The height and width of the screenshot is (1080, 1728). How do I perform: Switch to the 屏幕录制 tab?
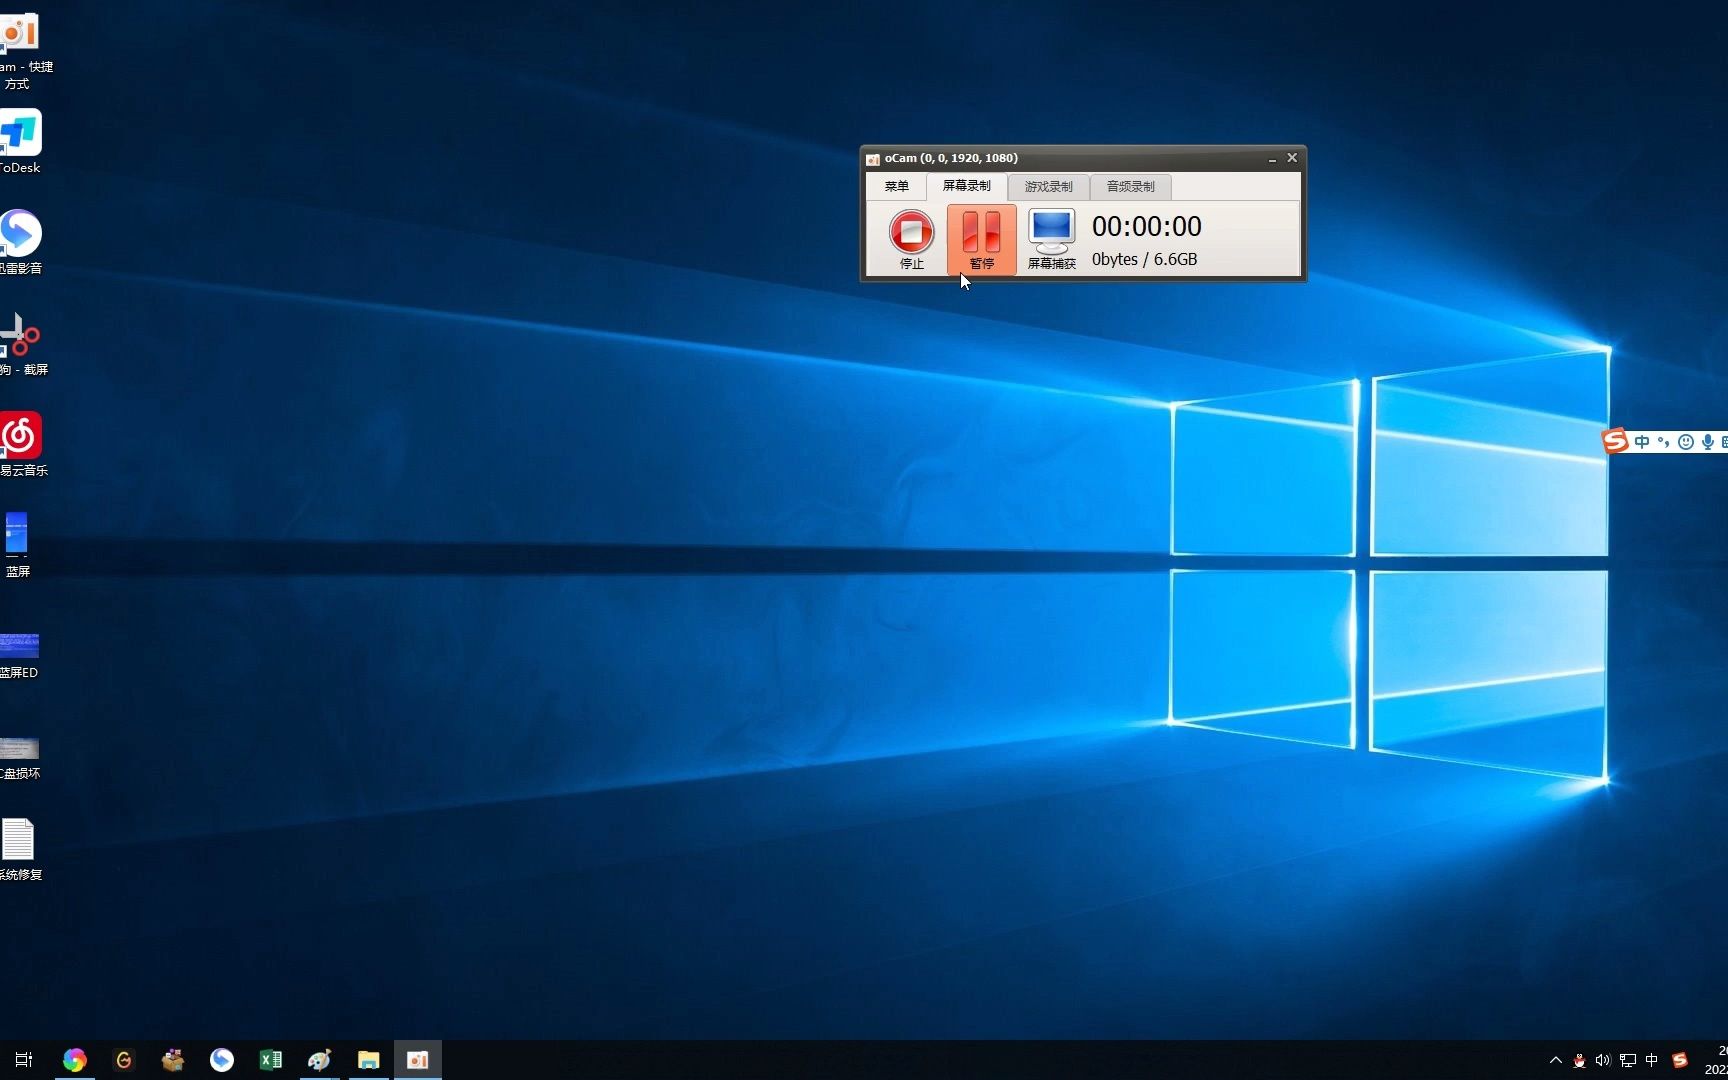[x=966, y=186]
